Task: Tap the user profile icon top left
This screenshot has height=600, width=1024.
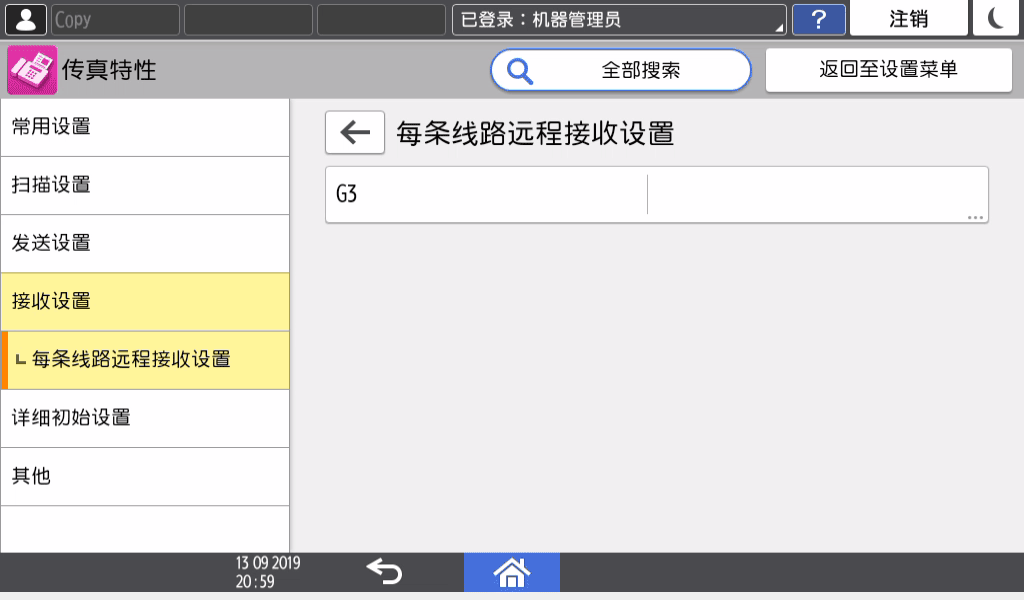Action: (25, 17)
